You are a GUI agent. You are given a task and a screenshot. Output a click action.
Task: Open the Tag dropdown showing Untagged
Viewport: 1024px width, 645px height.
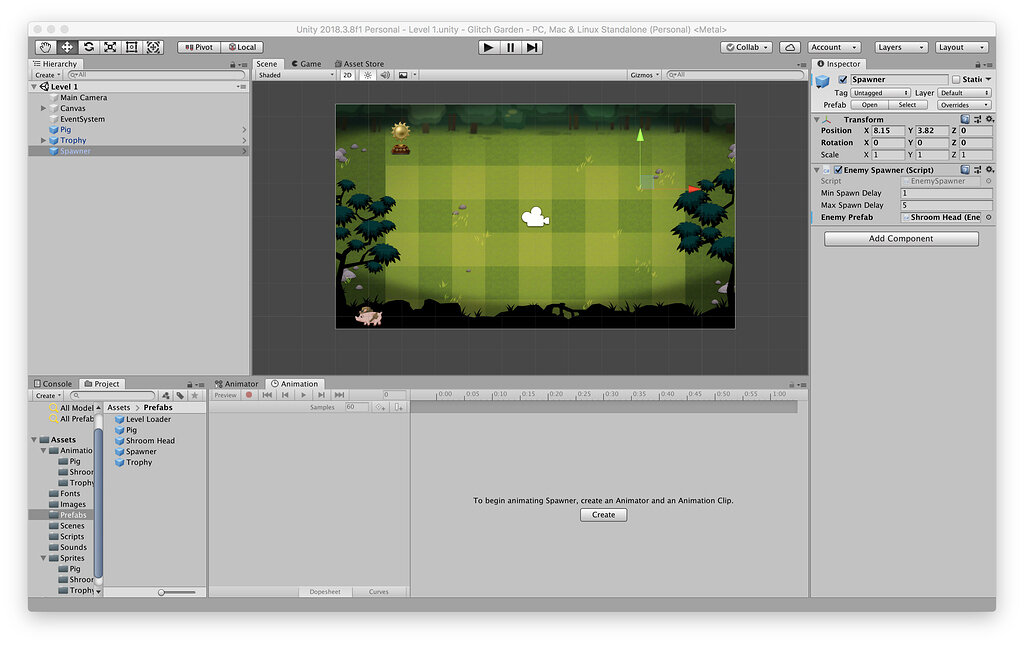(879, 93)
